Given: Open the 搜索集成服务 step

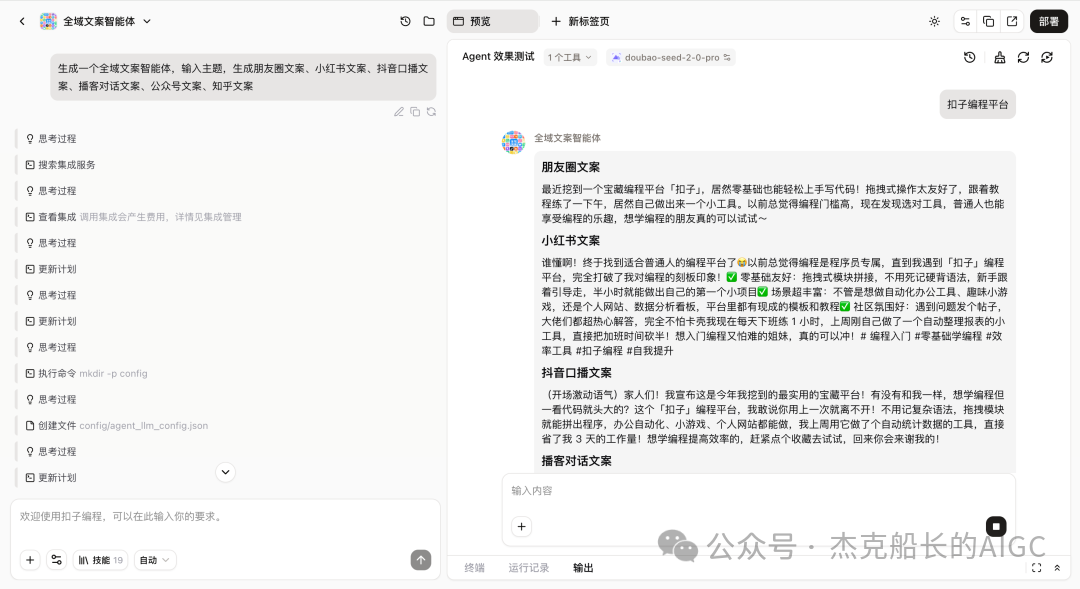Looking at the screenshot, I should 61,165.
